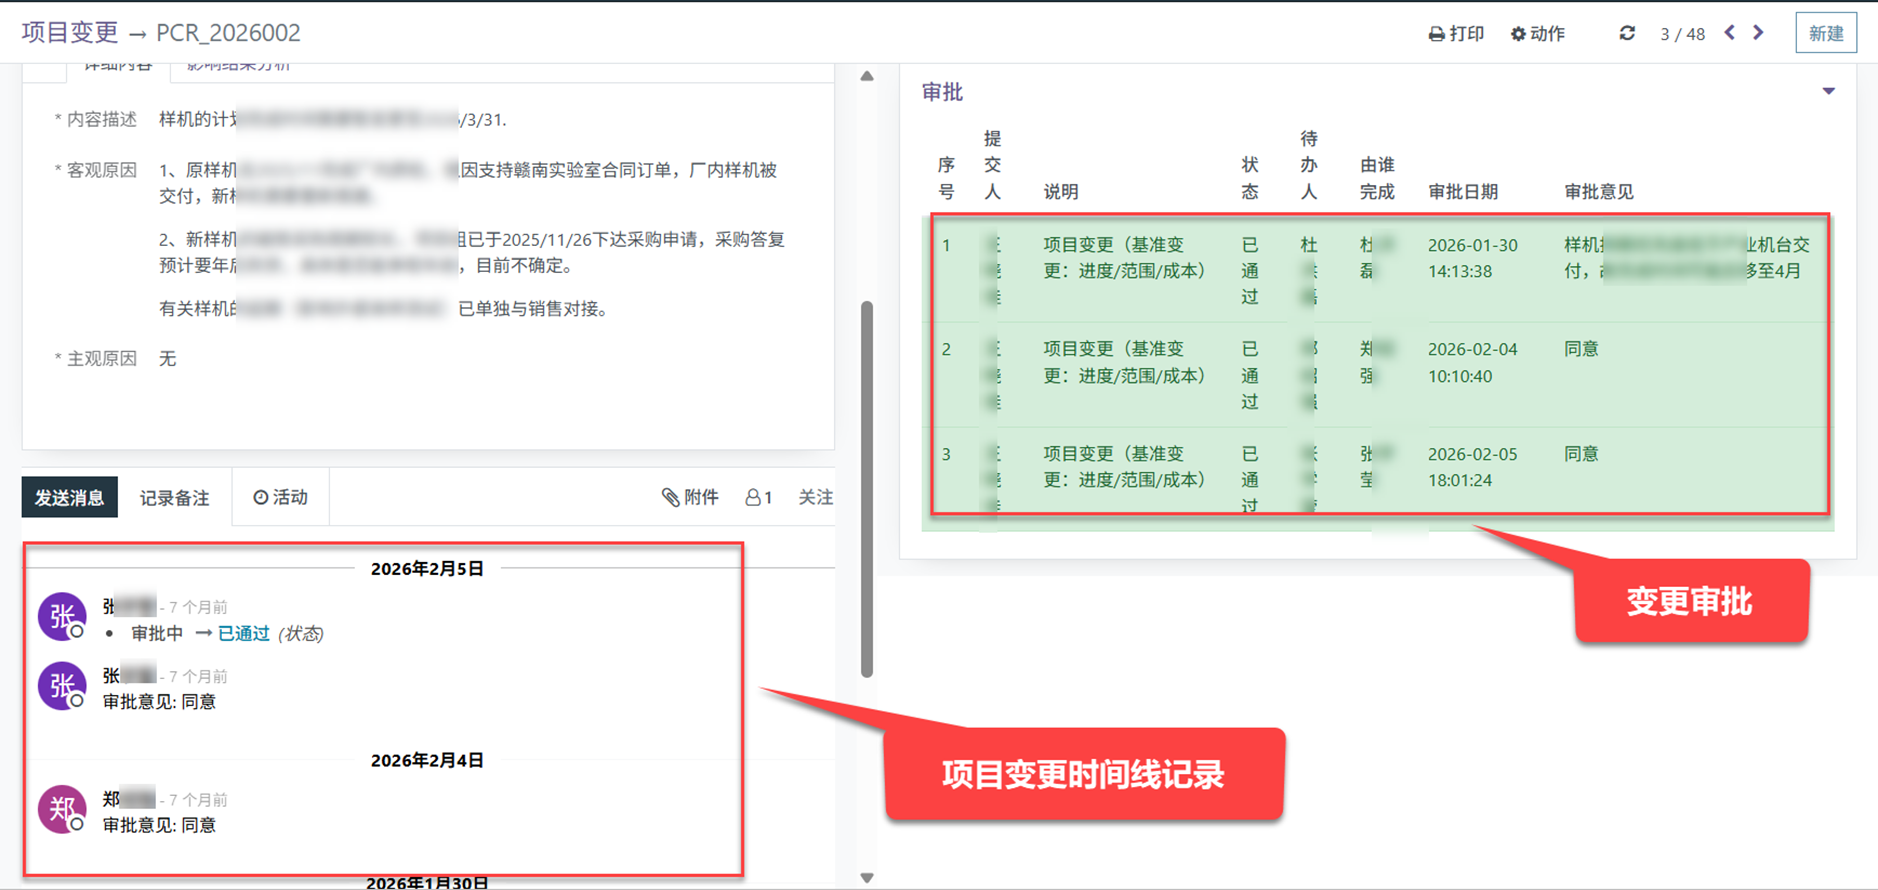Click the 由谁完成 column header
This screenshot has height=890, width=1878.
(1377, 178)
